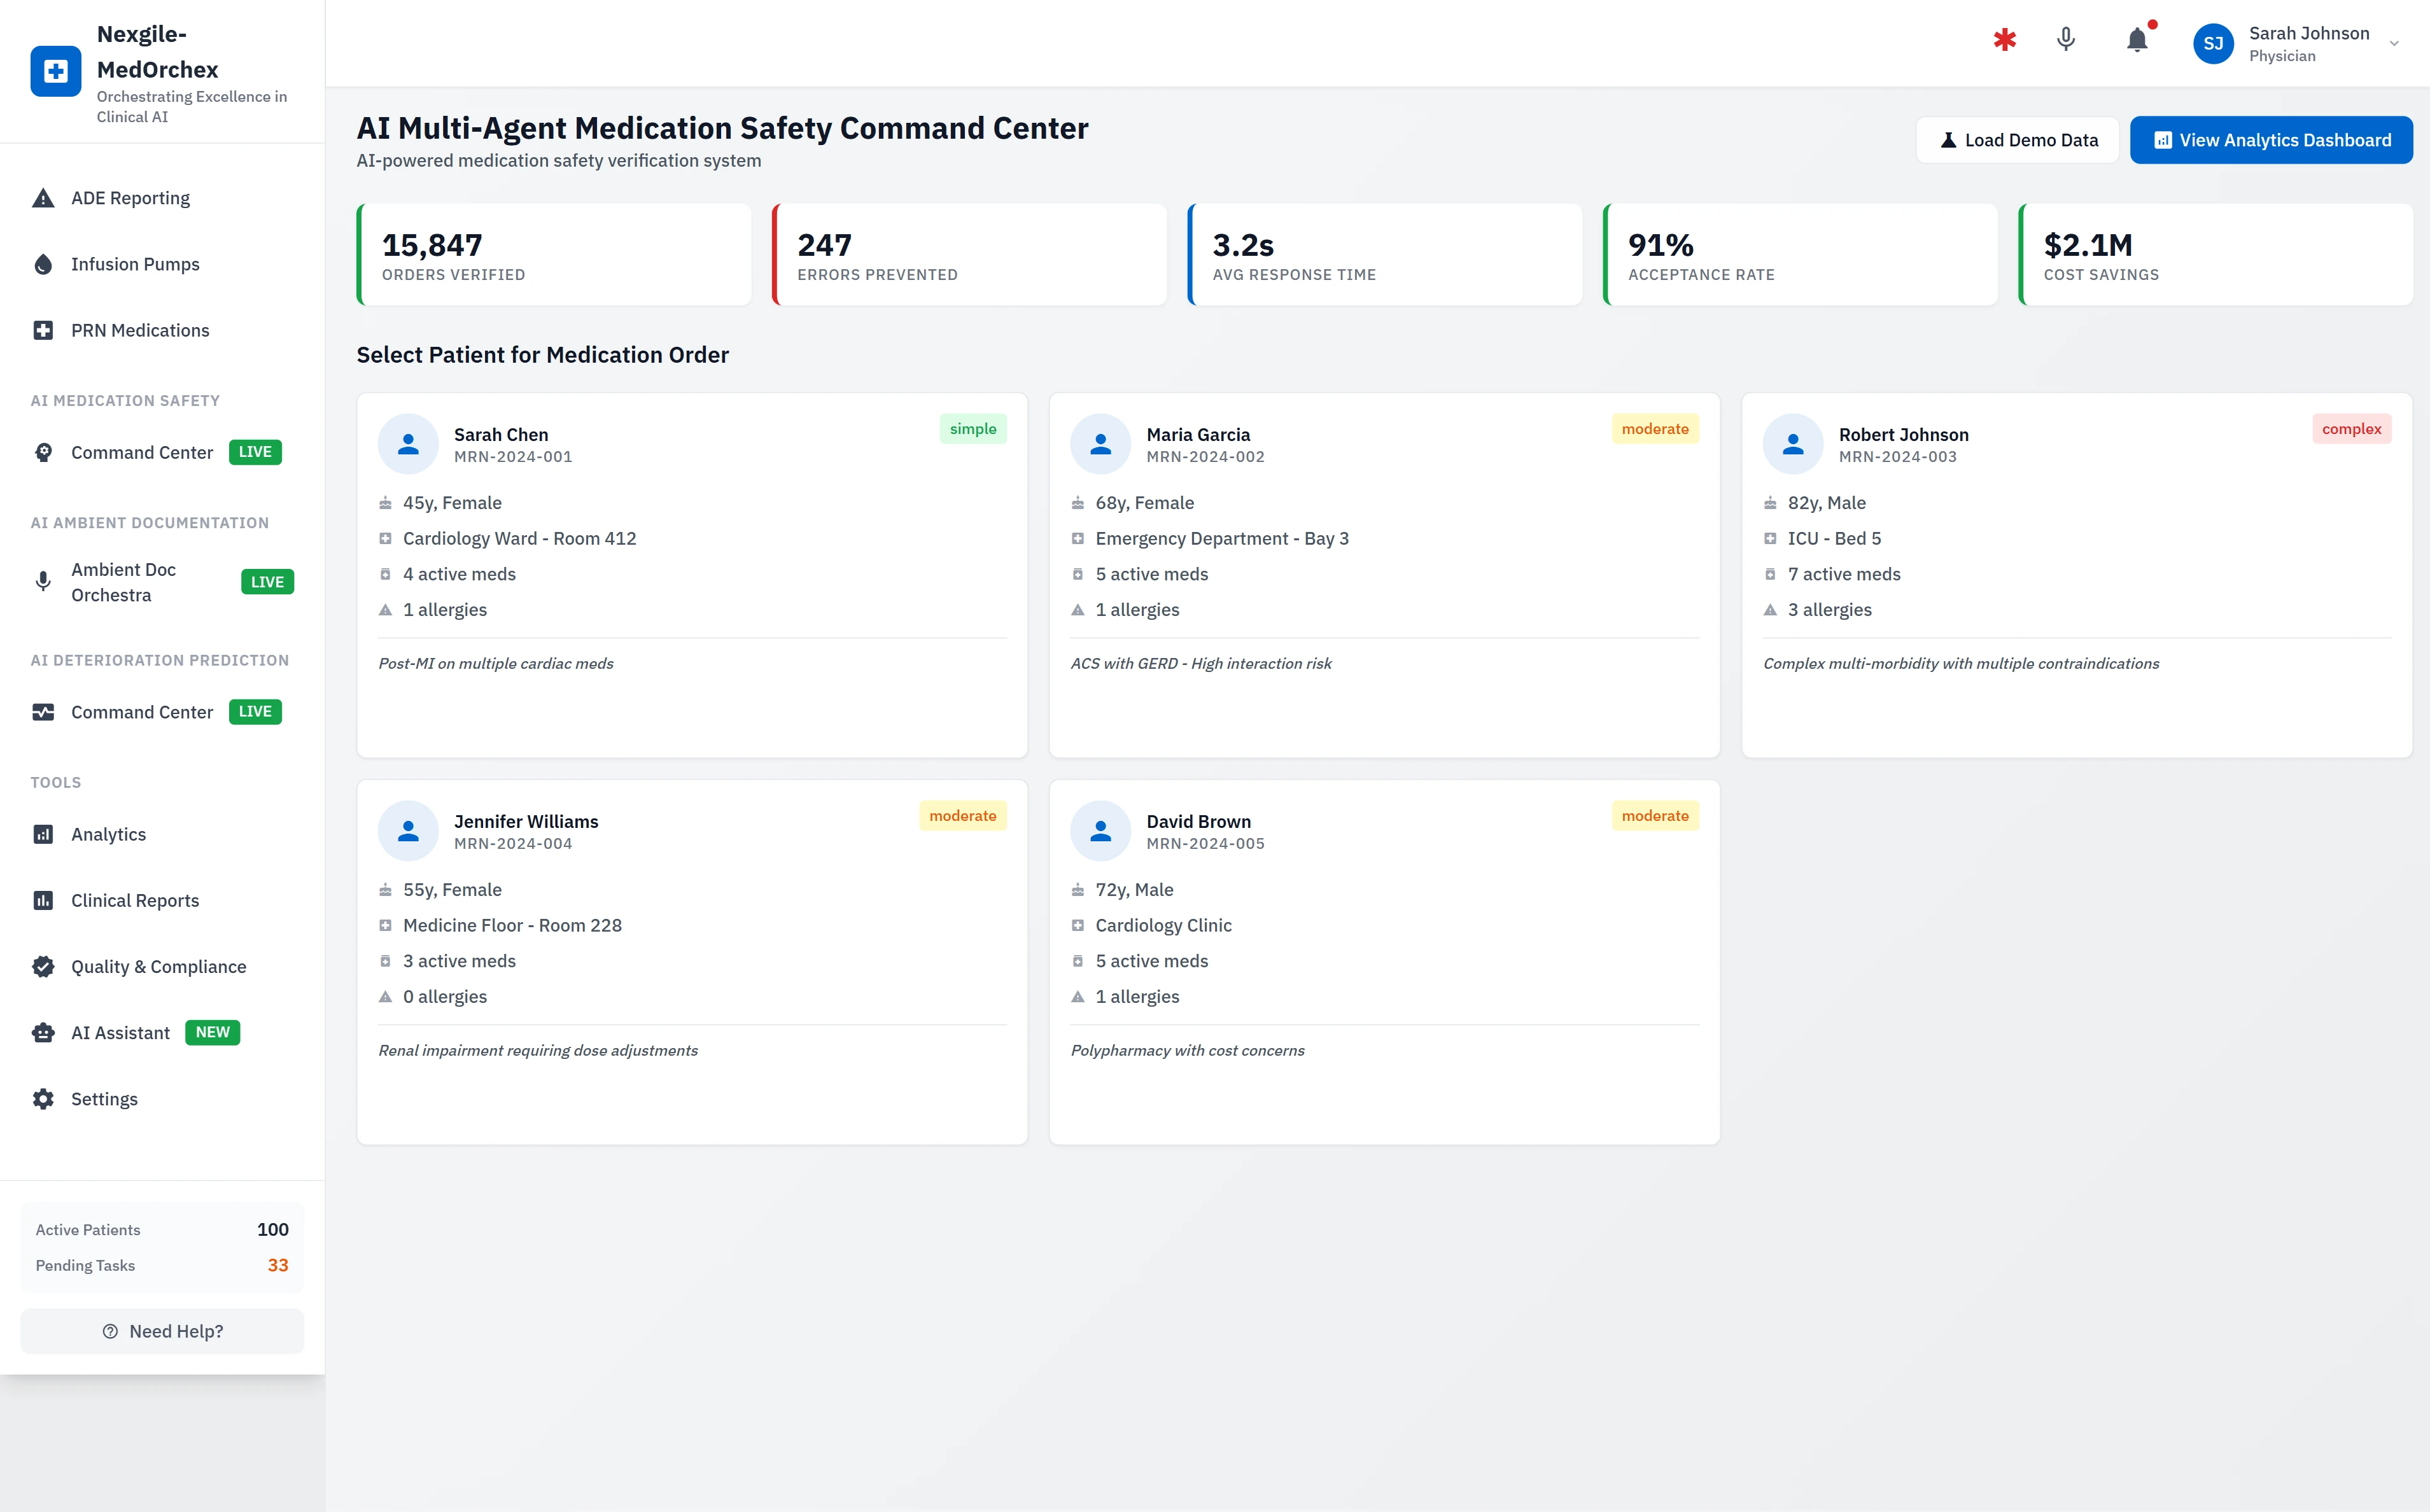Click the Analytics chart icon in Tools
2430x1512 pixels.
click(x=43, y=834)
